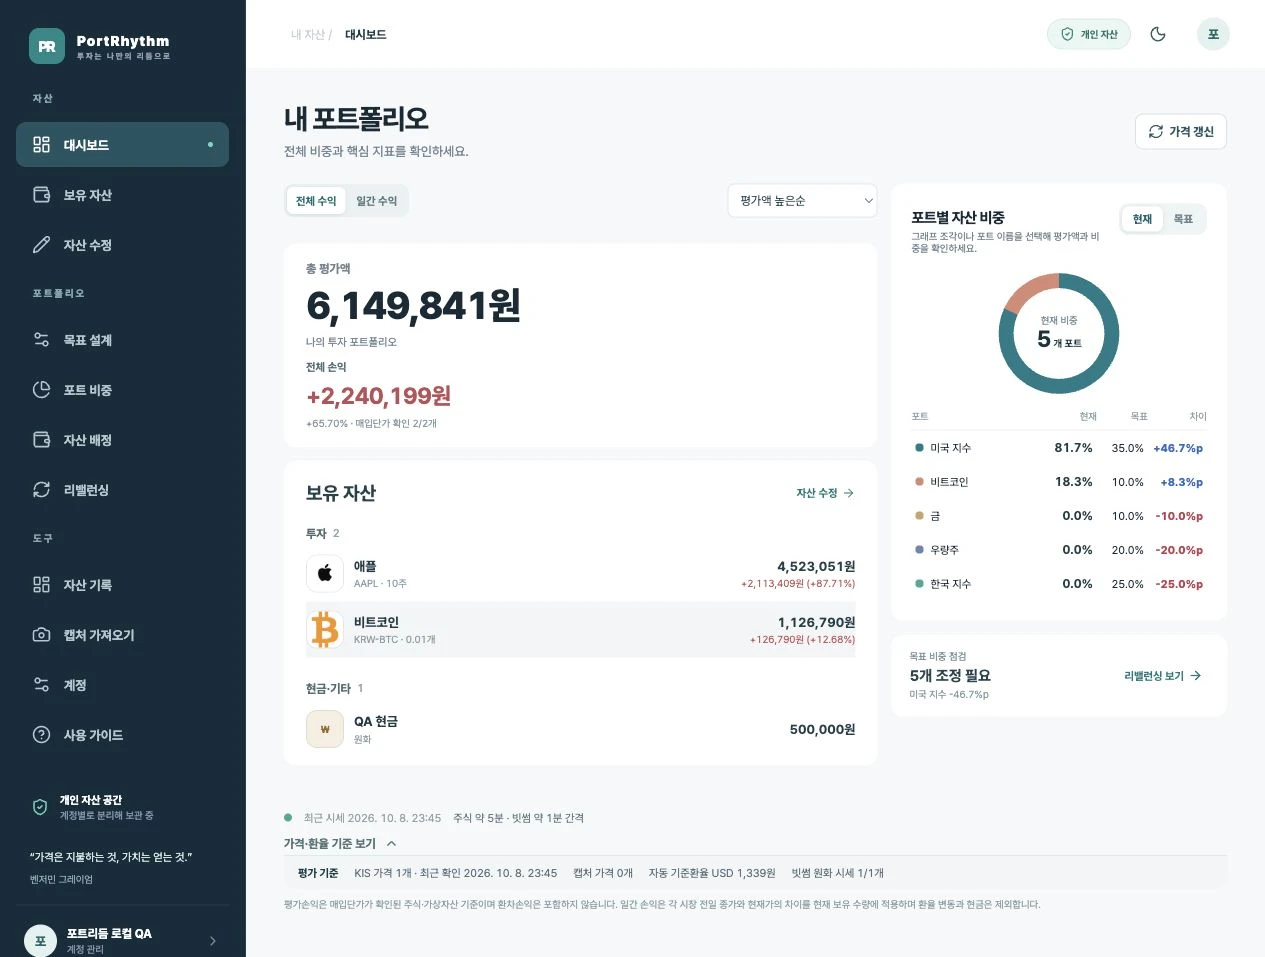1265x957 pixels.
Task: Expand the 포트리듬 로컬 QA account chevron
Action: (212, 940)
